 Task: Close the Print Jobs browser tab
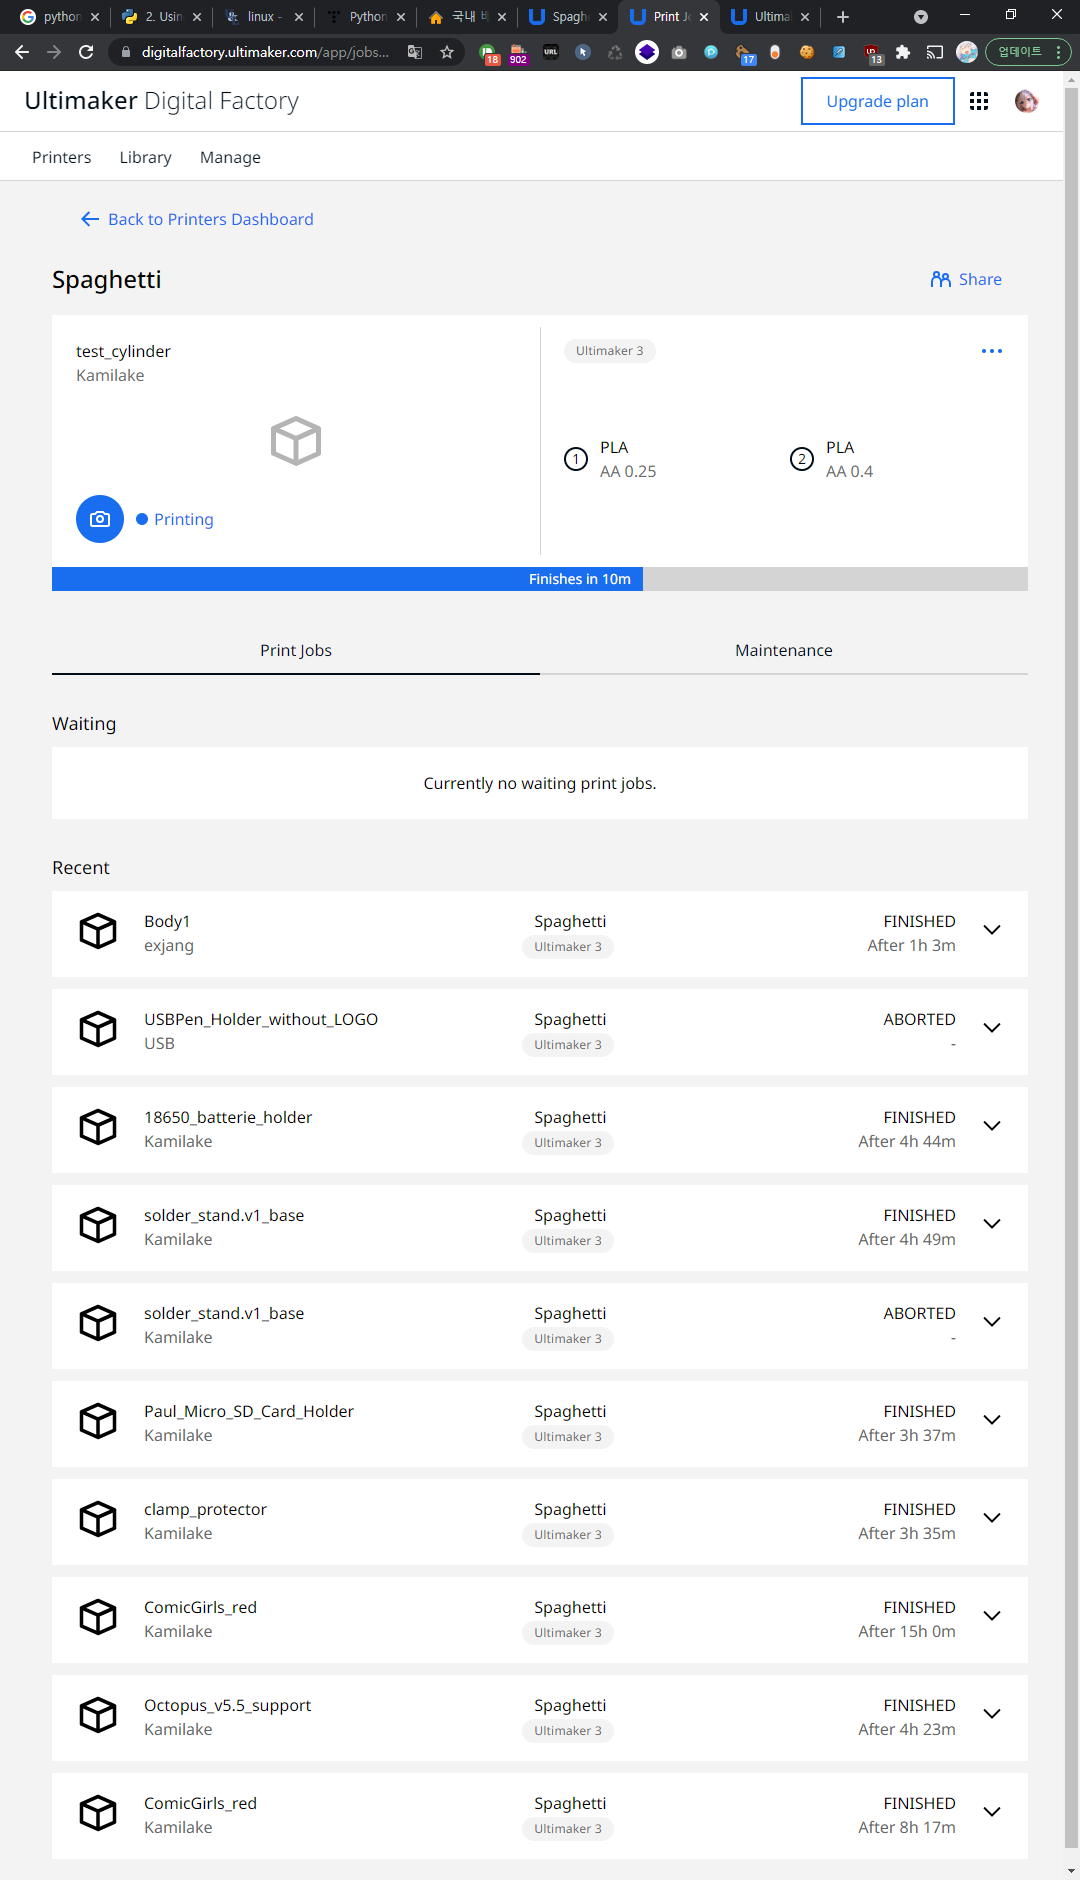point(704,17)
